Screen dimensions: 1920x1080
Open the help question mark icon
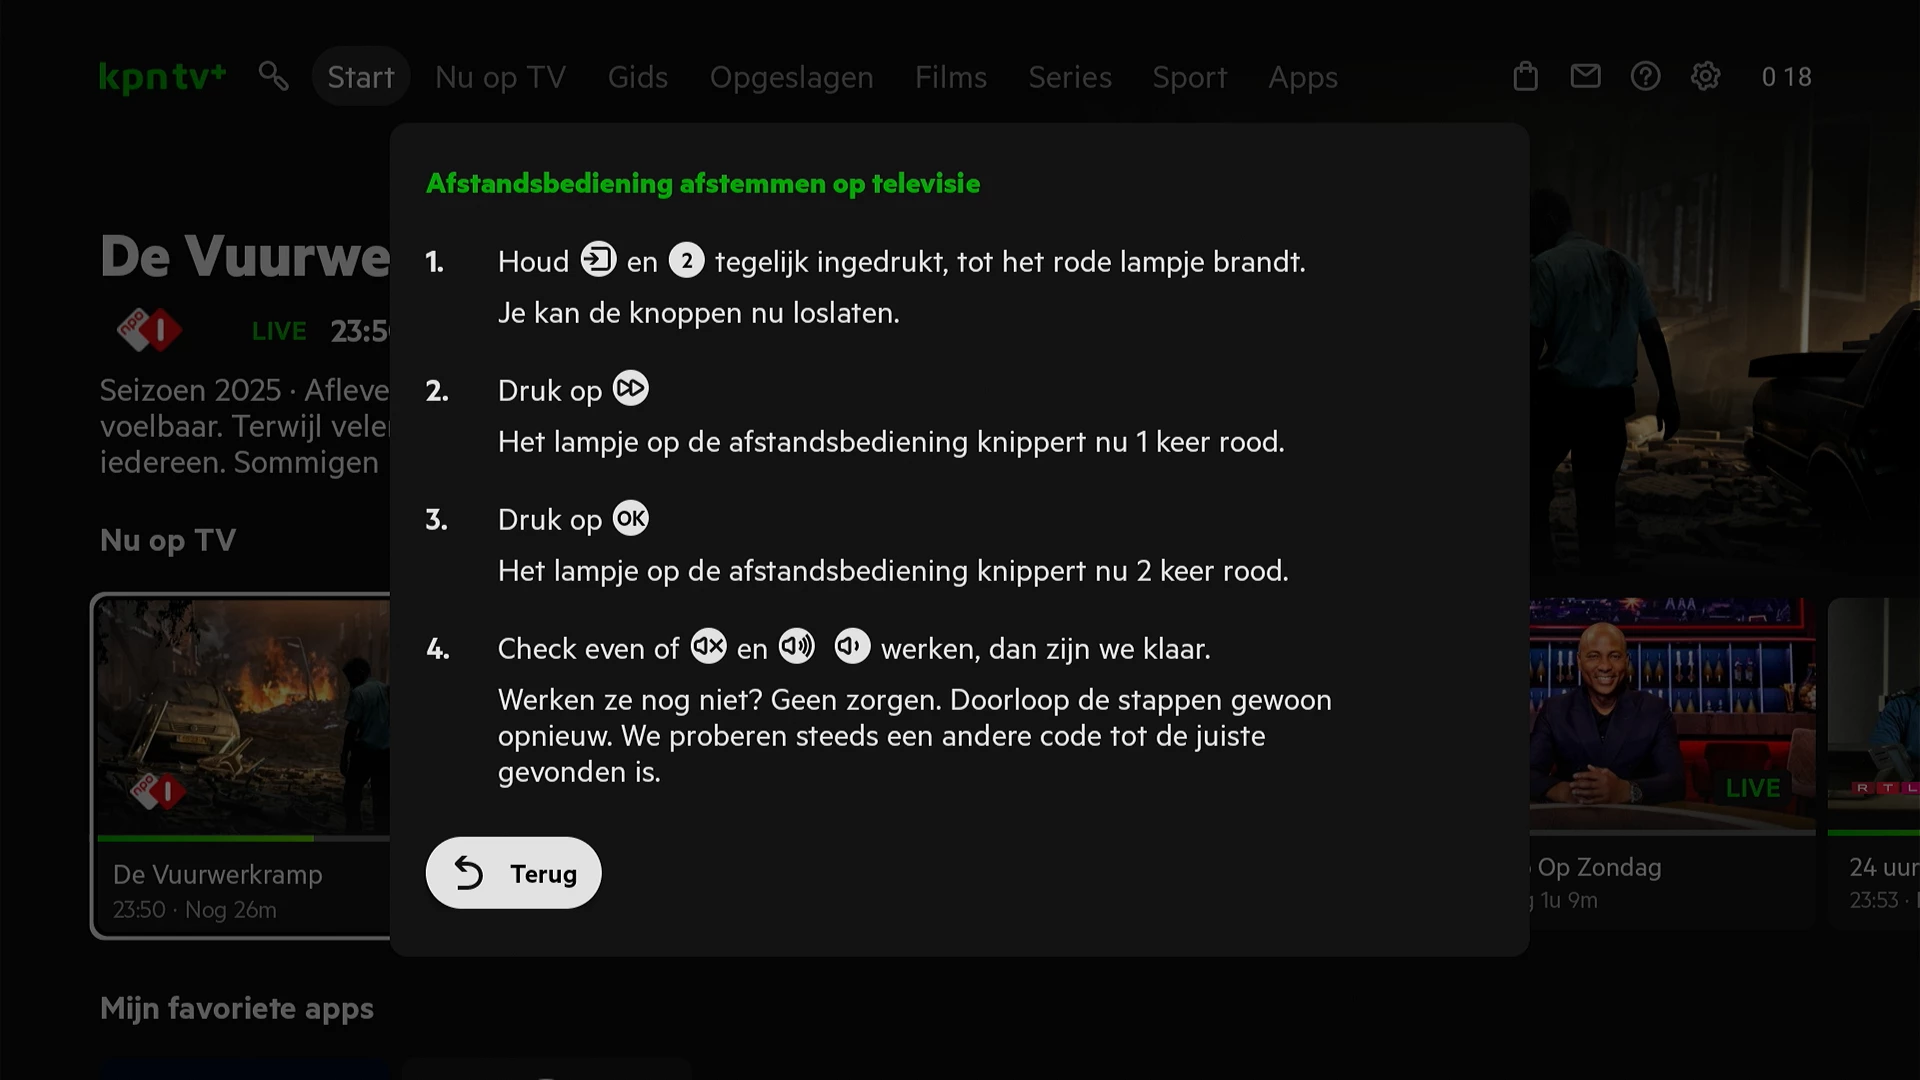point(1645,76)
